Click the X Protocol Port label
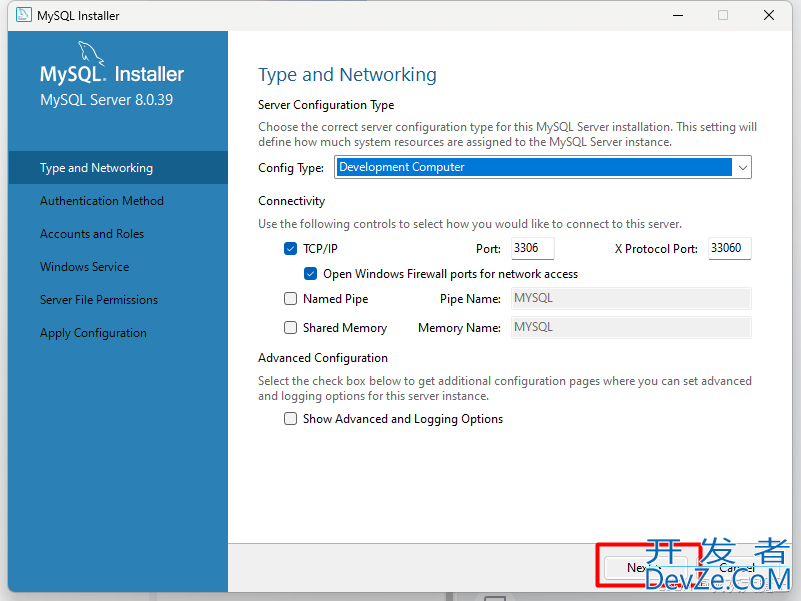This screenshot has height=601, width=801. click(x=656, y=249)
